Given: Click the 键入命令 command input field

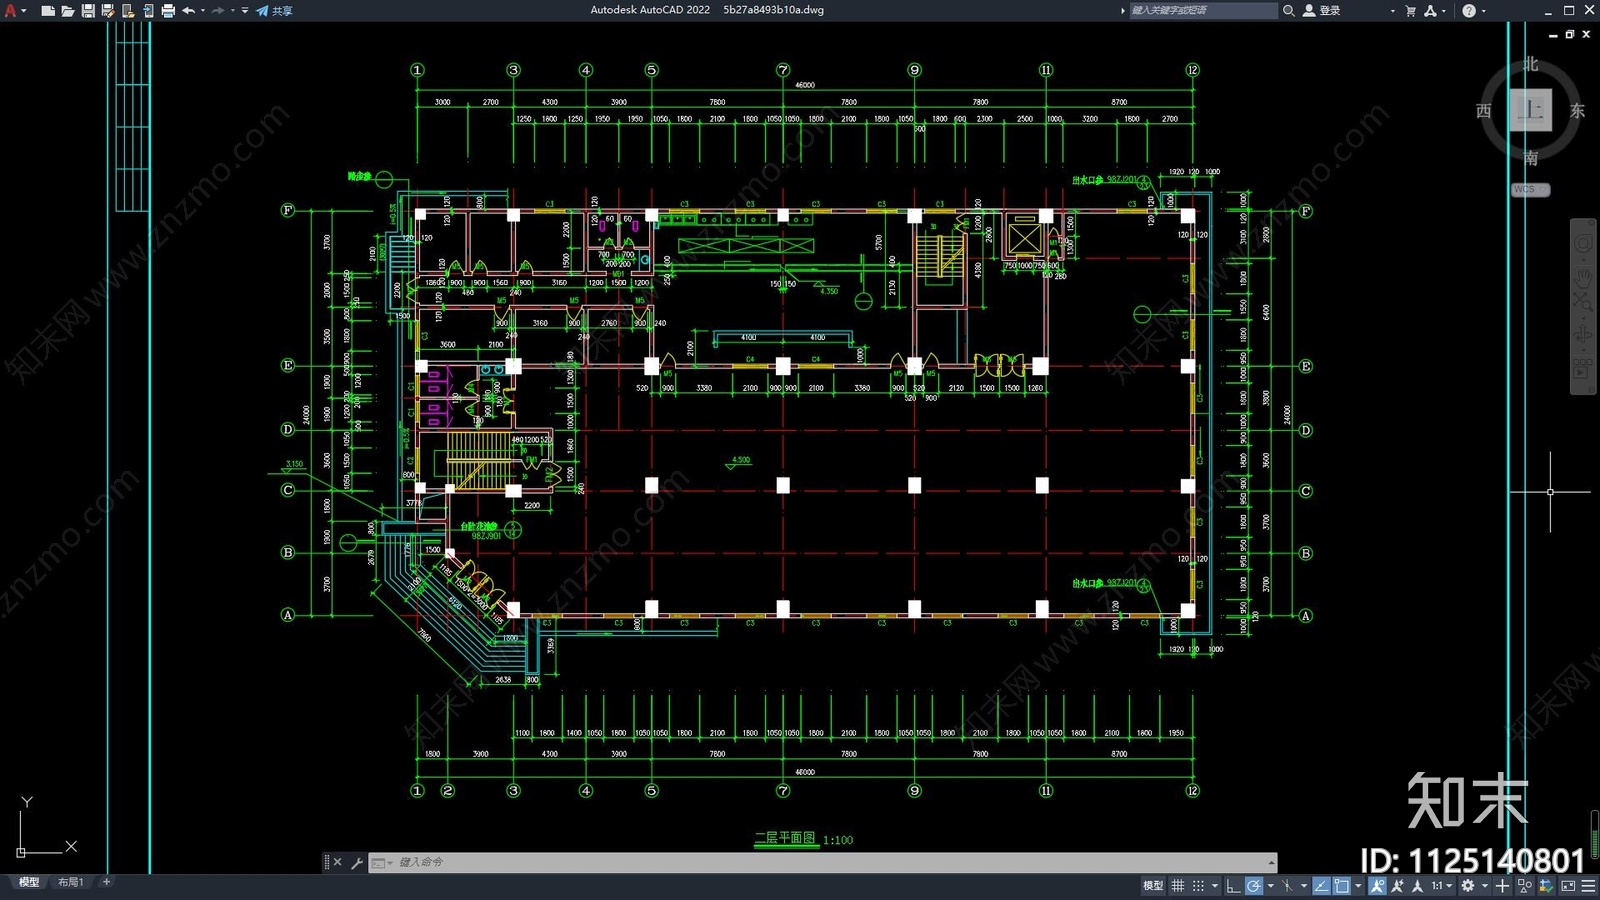Looking at the screenshot, I should click(x=820, y=862).
